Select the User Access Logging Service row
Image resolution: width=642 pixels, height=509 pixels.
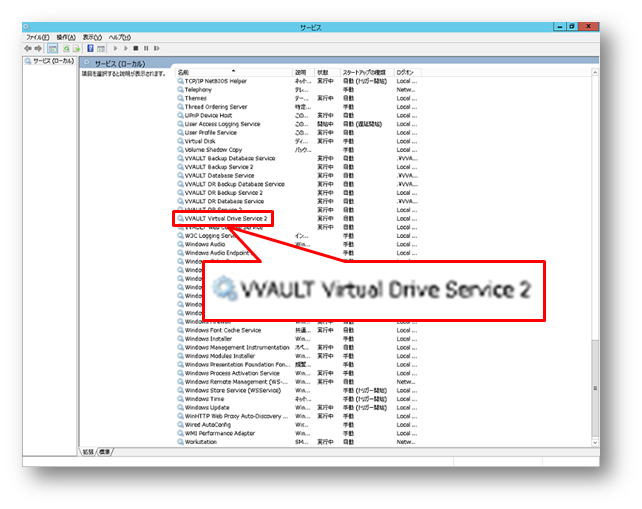[297, 124]
